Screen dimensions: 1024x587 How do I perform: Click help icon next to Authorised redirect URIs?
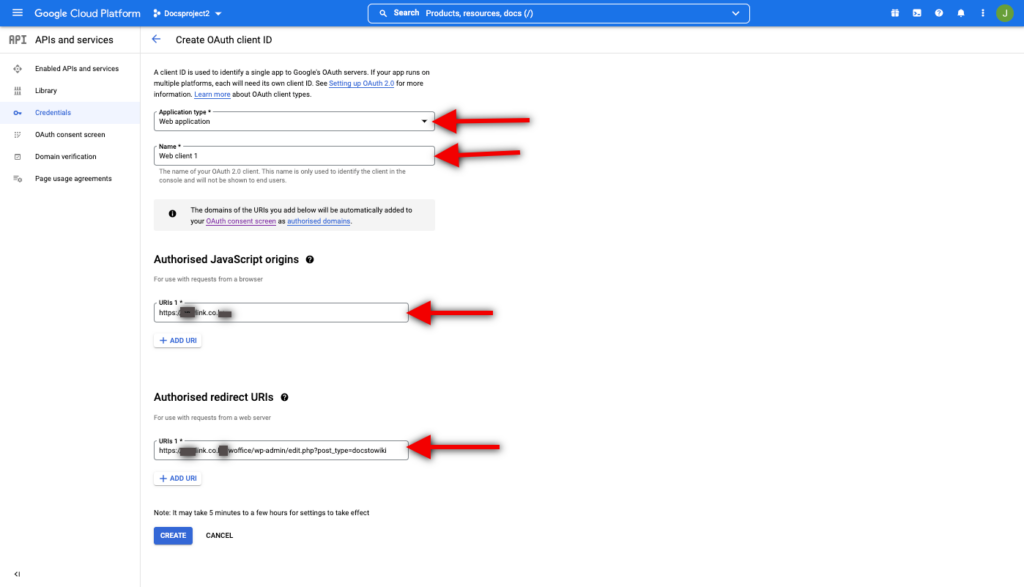click(285, 398)
